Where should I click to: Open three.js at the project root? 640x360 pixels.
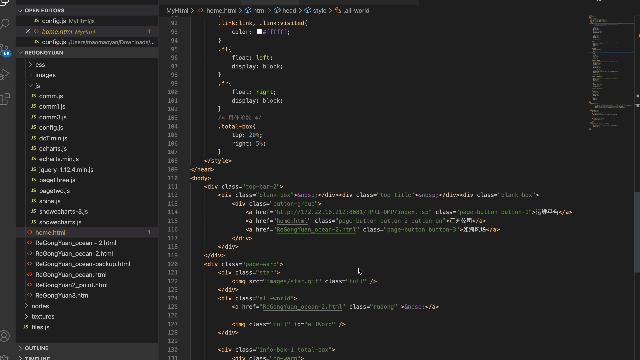[40, 327]
